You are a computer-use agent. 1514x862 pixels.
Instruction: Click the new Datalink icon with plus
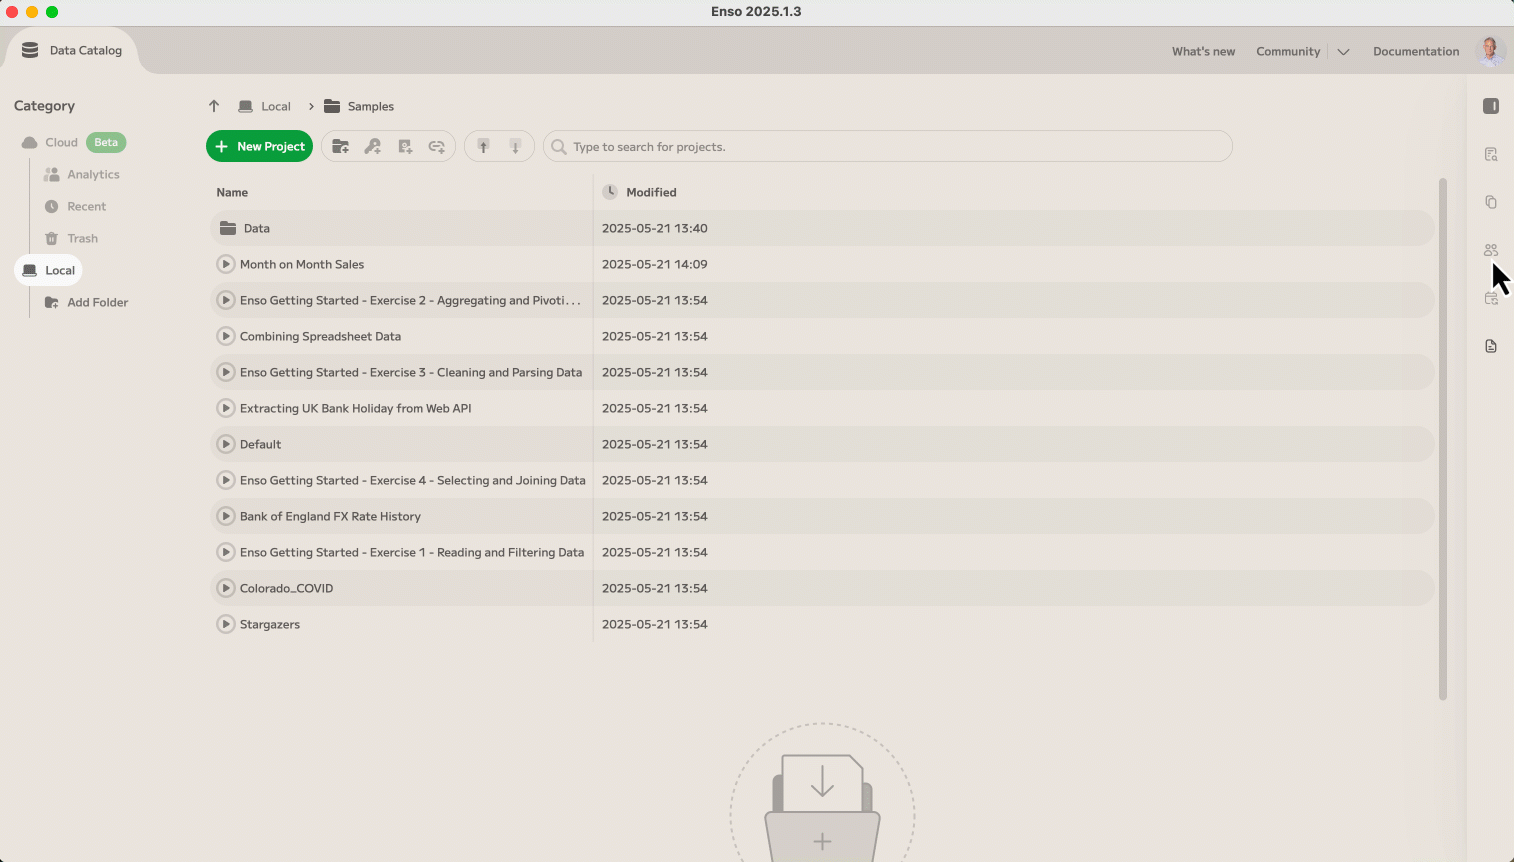405,146
